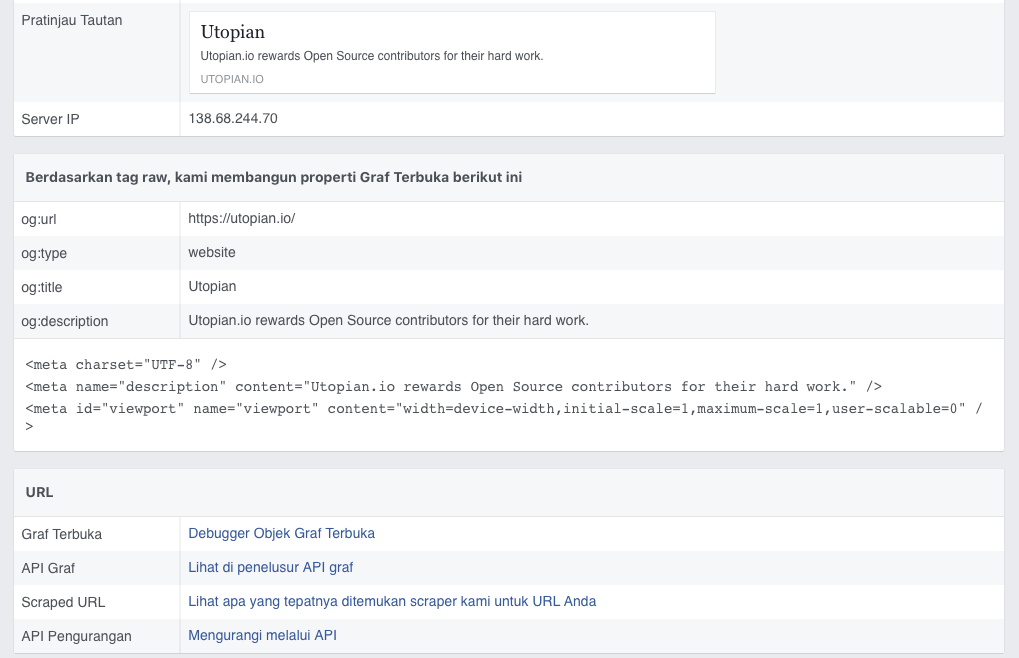
Task: Open the Debugger Objek Graf Terbuka link
Action: tap(281, 534)
